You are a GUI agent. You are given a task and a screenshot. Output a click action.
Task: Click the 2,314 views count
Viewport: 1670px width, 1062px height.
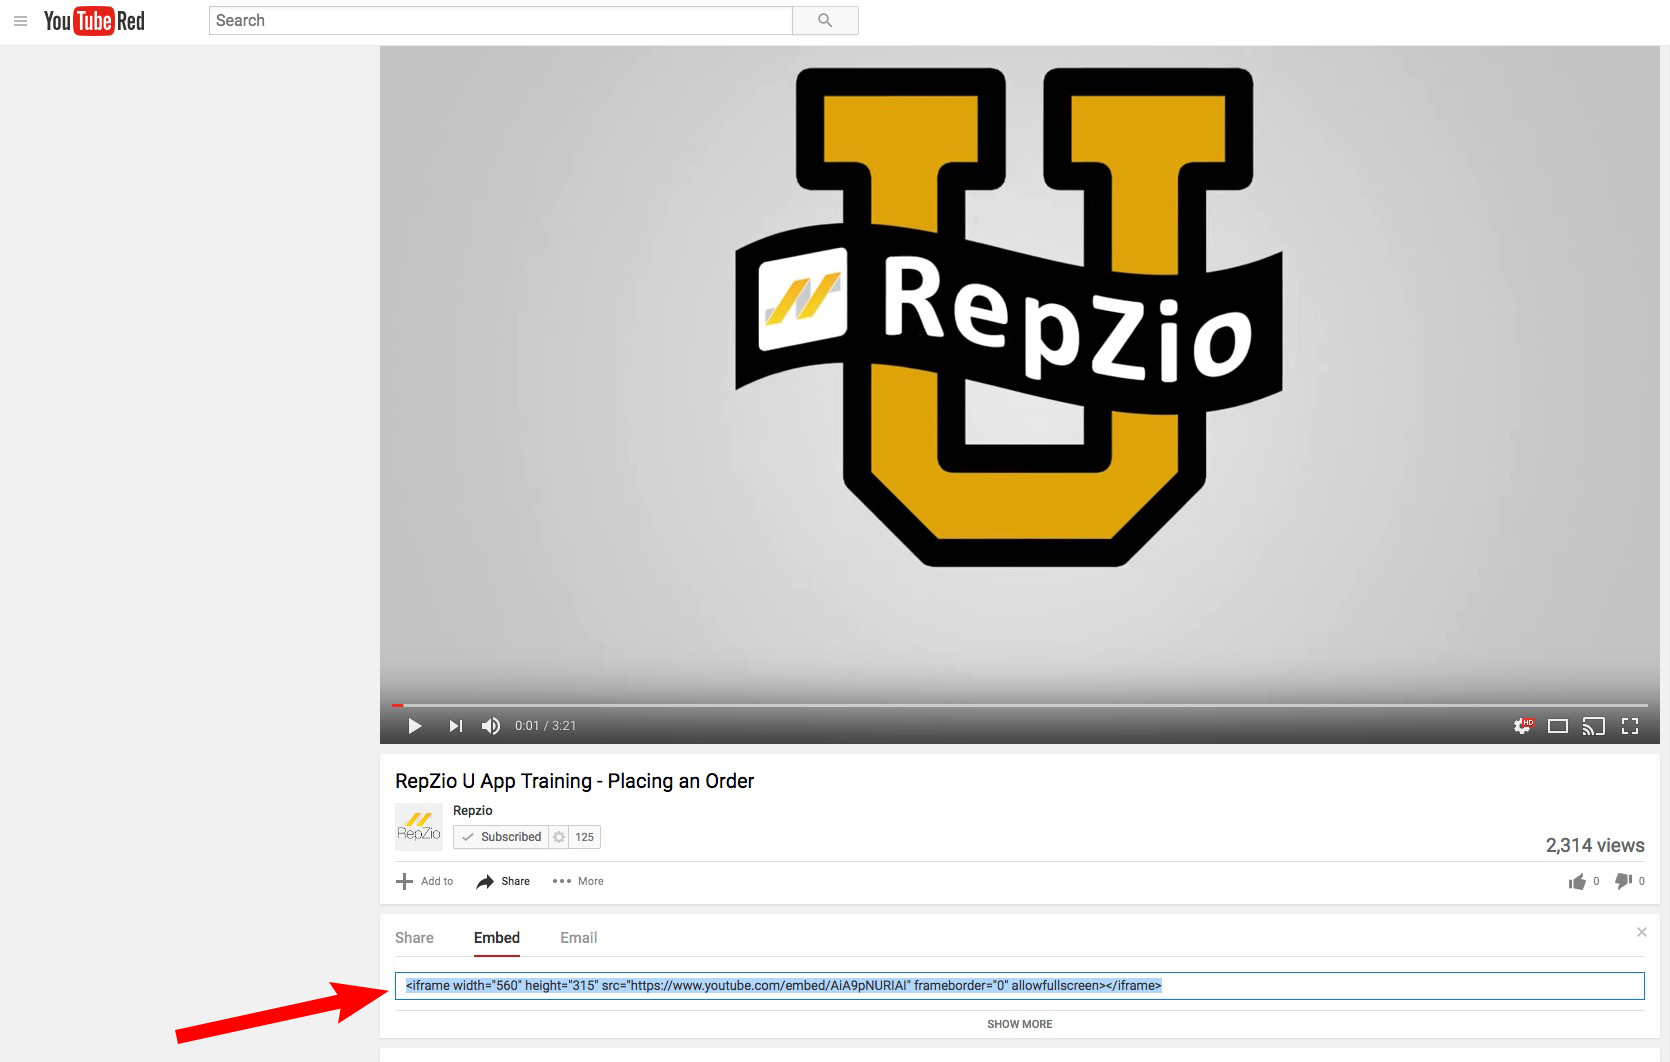[x=1595, y=845]
